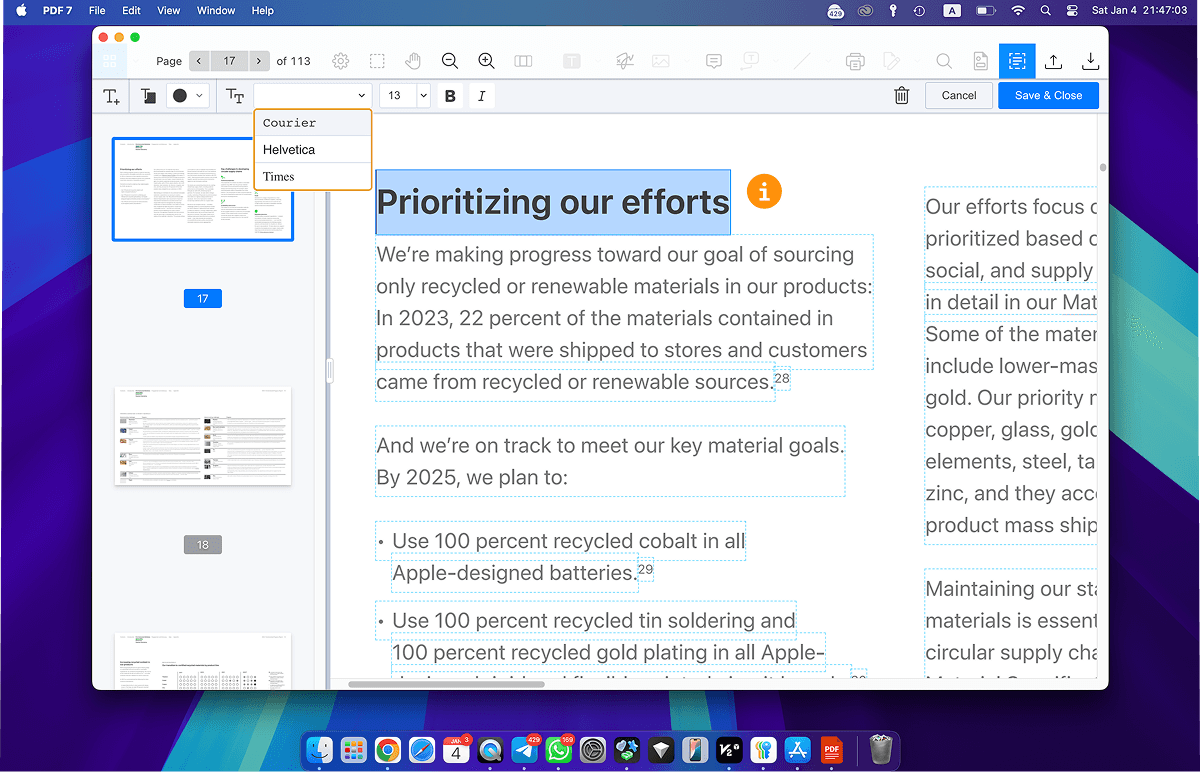Activate the hand pan tool
Viewport: 1200px width, 772px height.
coord(413,61)
